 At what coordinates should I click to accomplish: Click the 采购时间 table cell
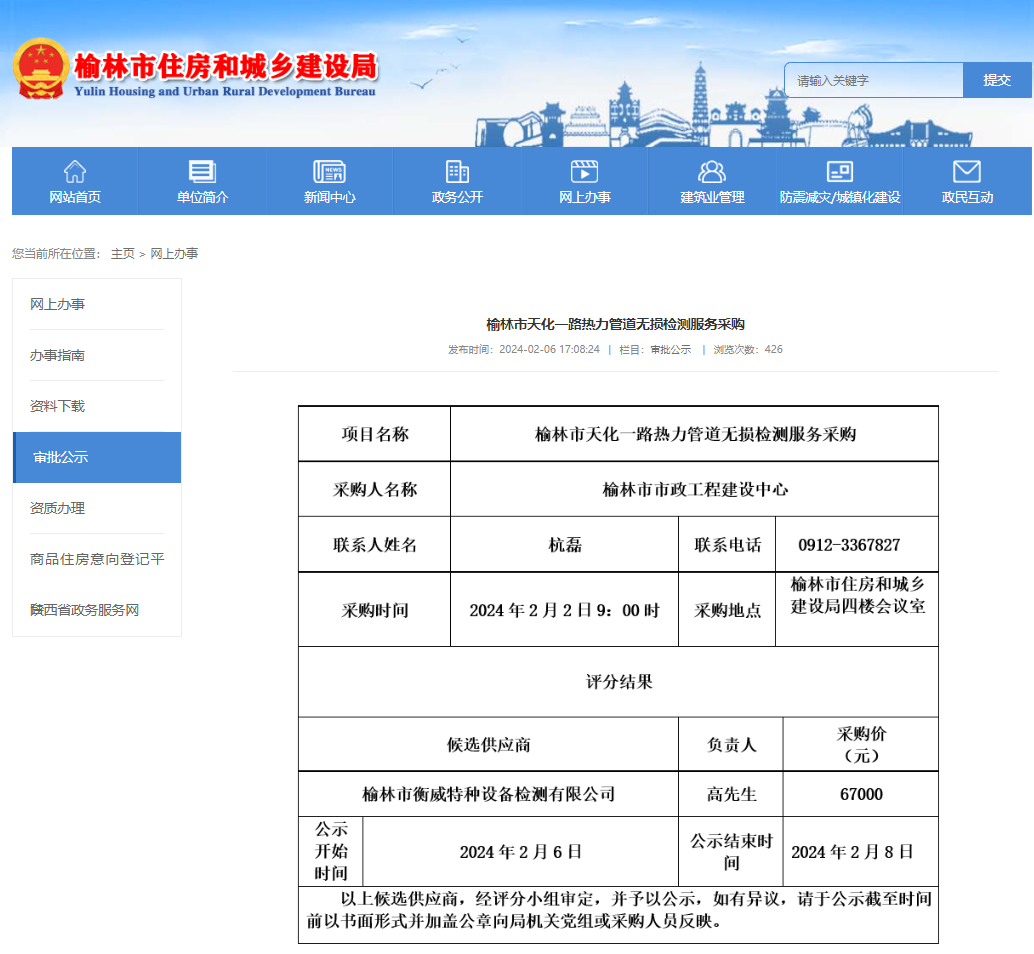375,611
